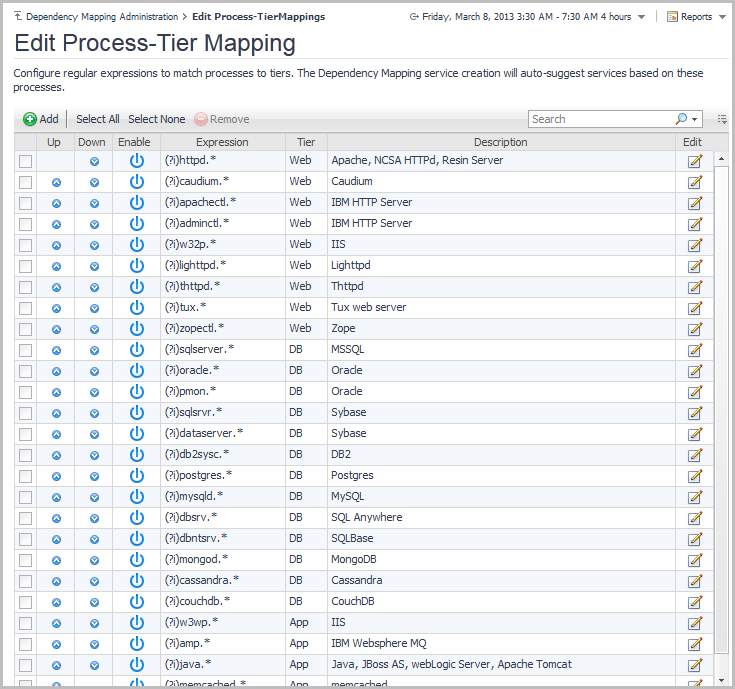Toggle the enable power icon for oracle
This screenshot has height=689, width=735.
pos(137,371)
